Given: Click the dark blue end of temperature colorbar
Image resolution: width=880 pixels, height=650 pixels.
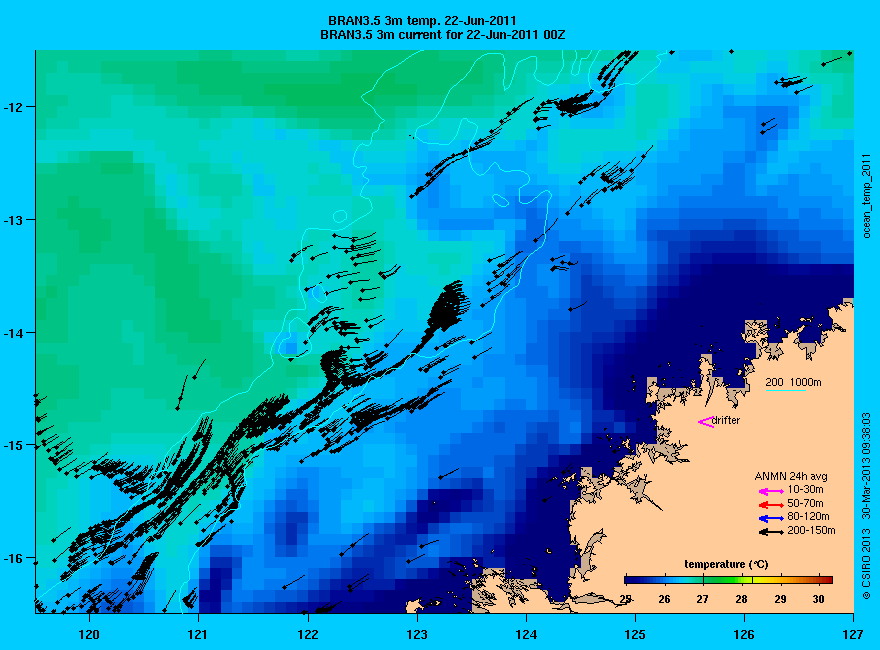Looking at the screenshot, I should 630,580.
